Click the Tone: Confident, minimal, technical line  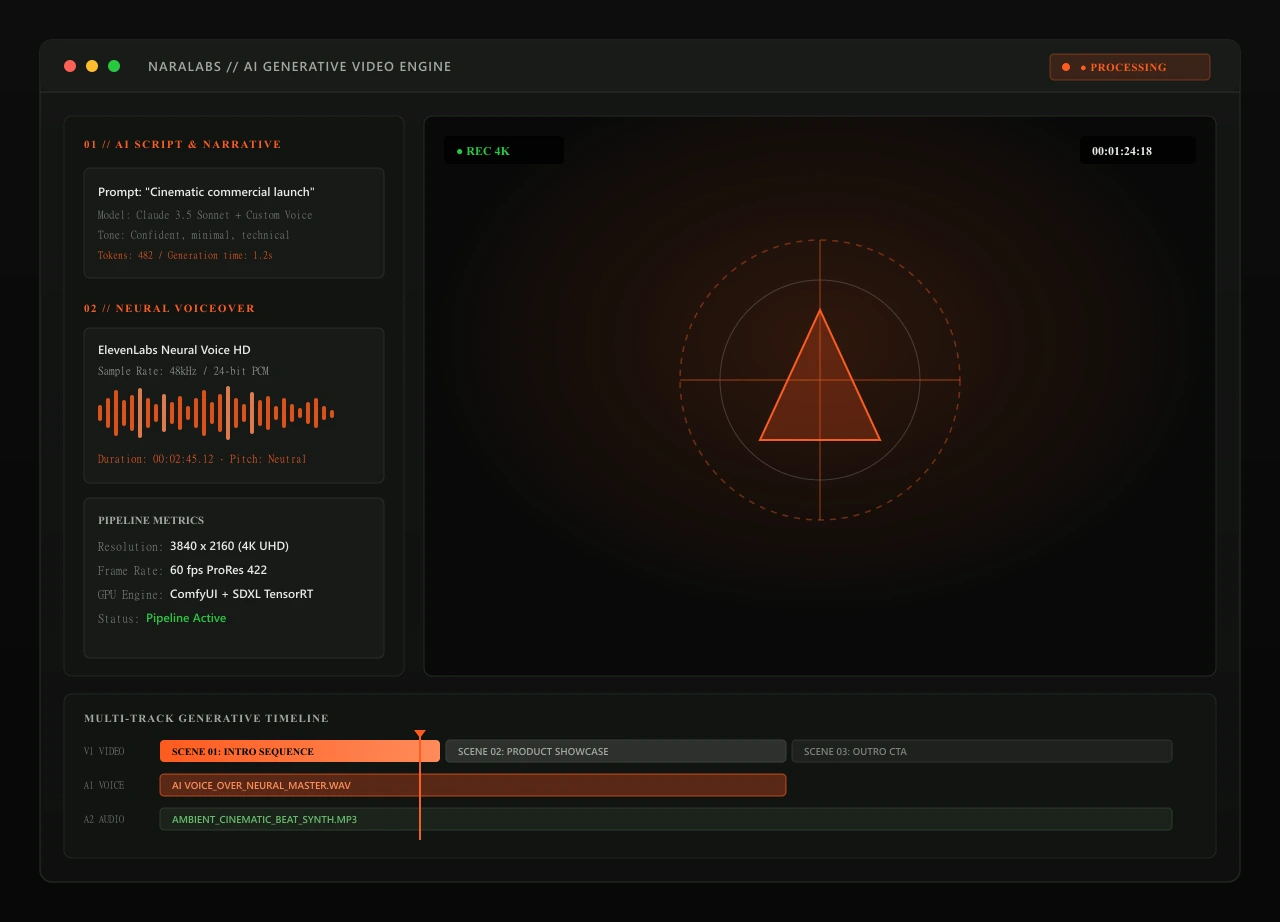tap(194, 235)
